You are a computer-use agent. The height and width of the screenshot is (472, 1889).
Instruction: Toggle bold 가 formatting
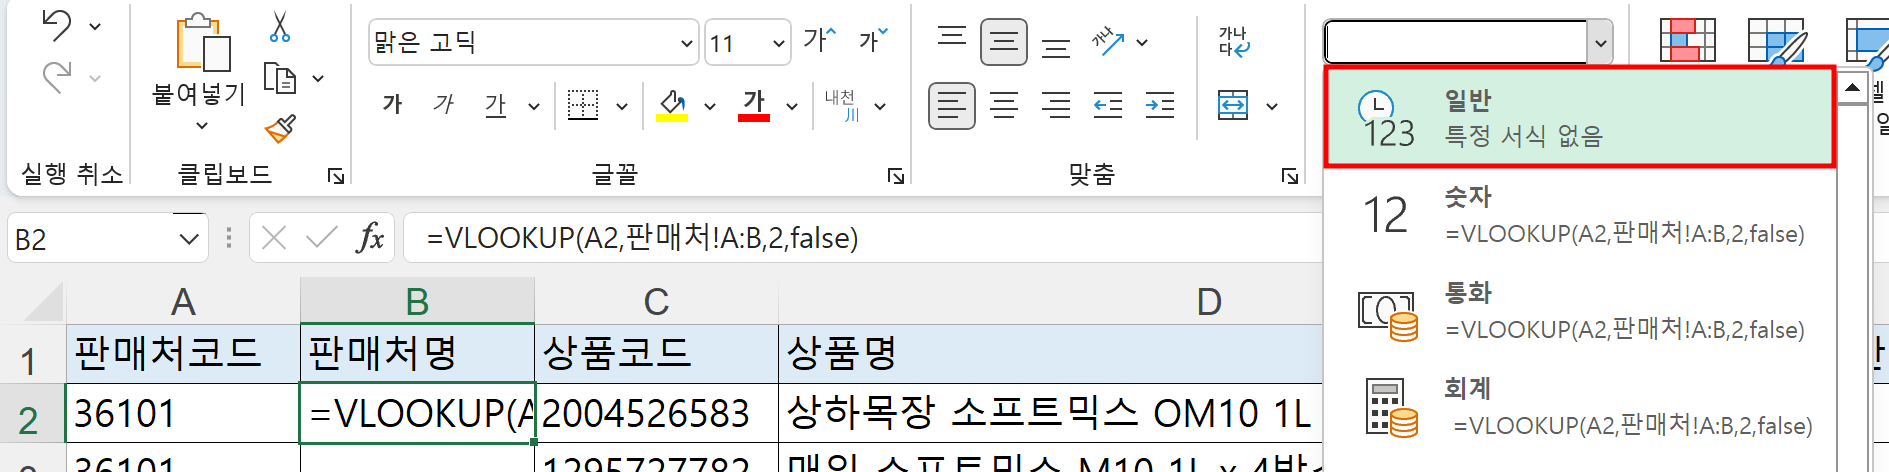(393, 104)
